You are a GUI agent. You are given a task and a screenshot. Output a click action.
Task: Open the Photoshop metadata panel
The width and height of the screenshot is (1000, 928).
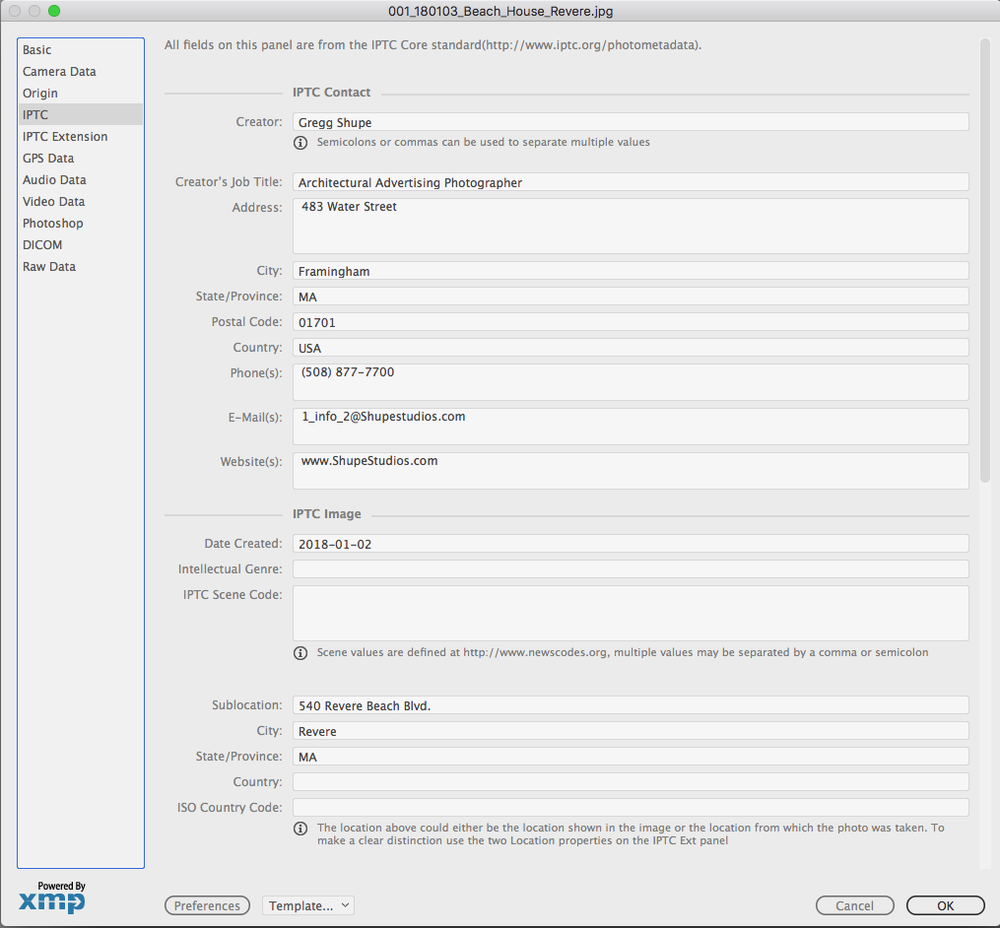(53, 223)
